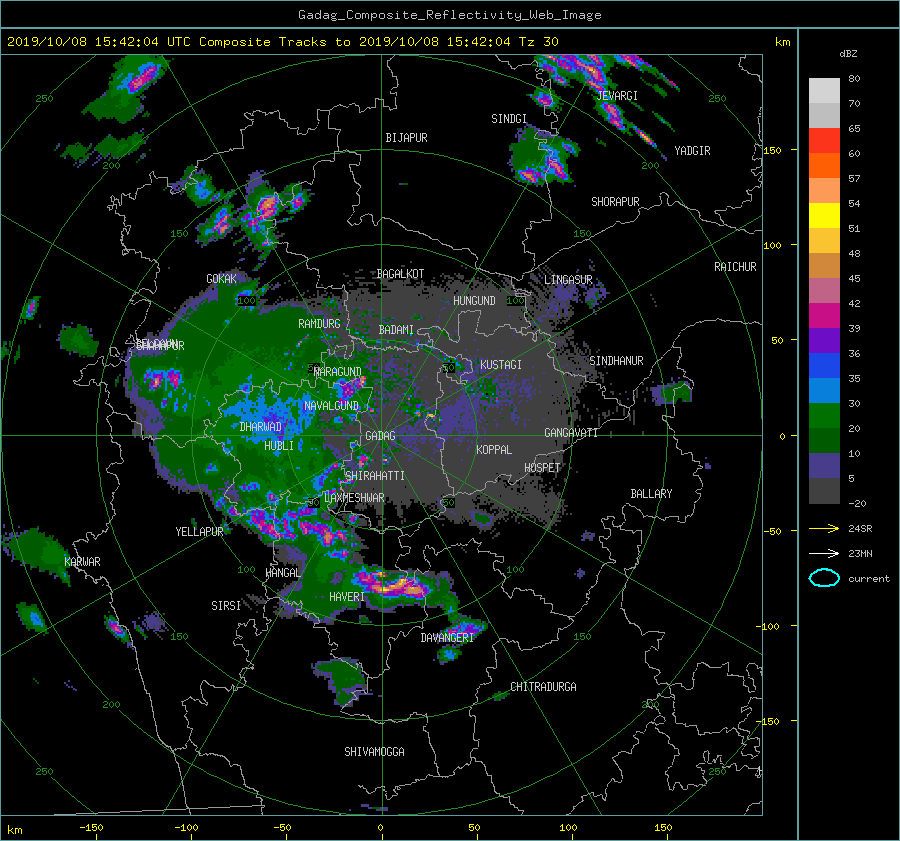Click the JEVARGI city label
900x841 pixels.
coord(617,96)
